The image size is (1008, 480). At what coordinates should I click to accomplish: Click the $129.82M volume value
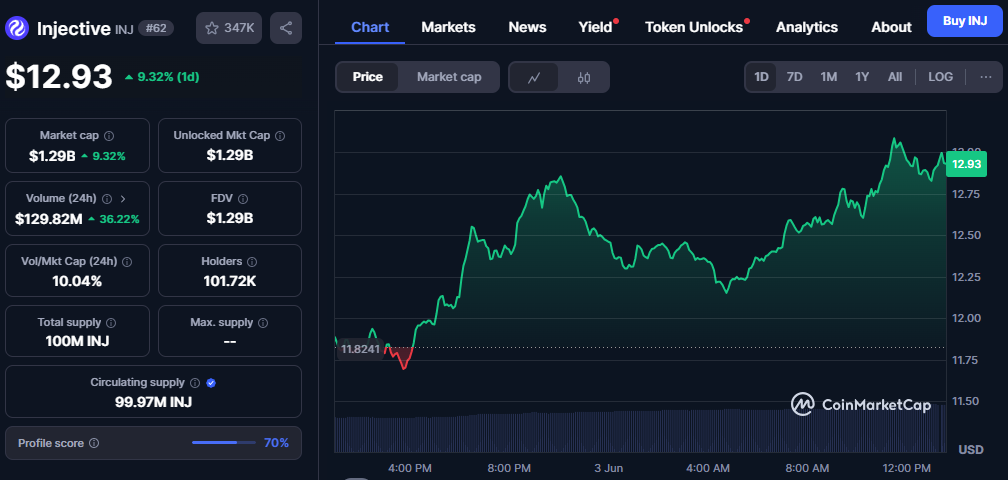pos(49,219)
